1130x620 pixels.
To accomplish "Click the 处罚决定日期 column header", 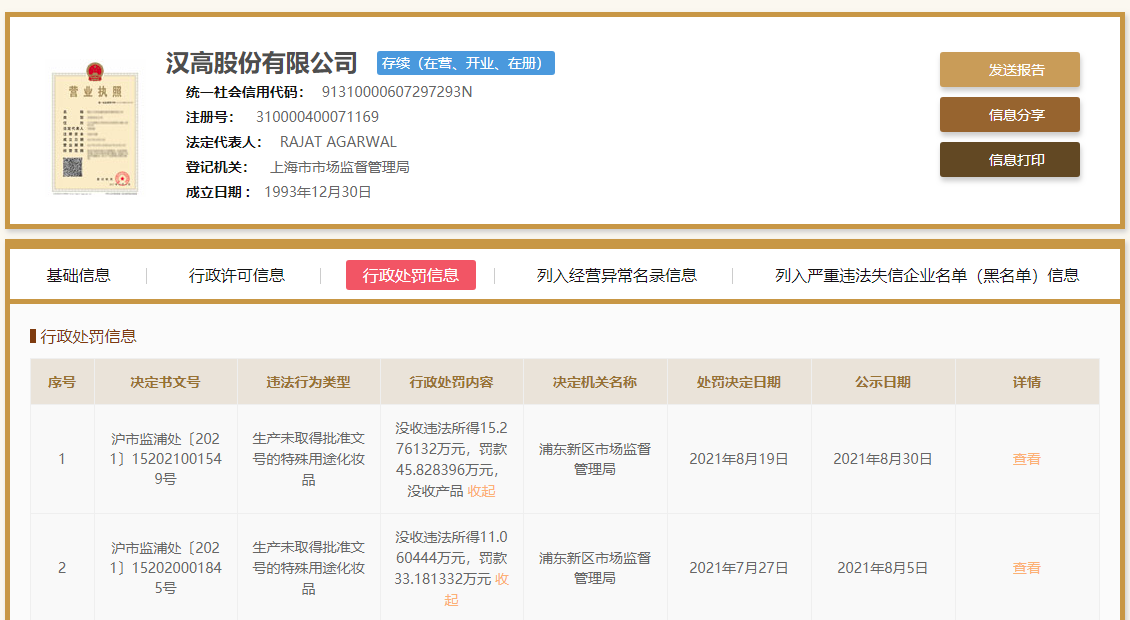I will click(x=739, y=382).
